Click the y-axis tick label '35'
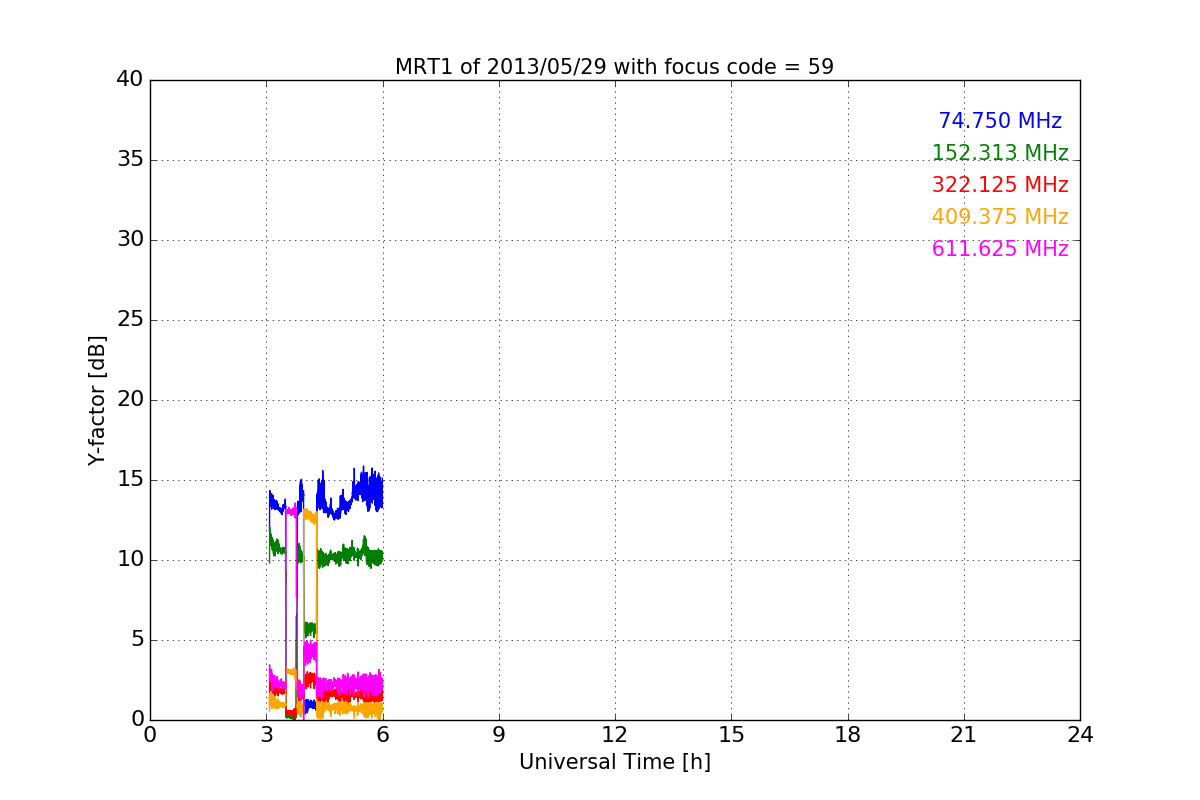Viewport: 1200px width, 800px height. pos(130,160)
